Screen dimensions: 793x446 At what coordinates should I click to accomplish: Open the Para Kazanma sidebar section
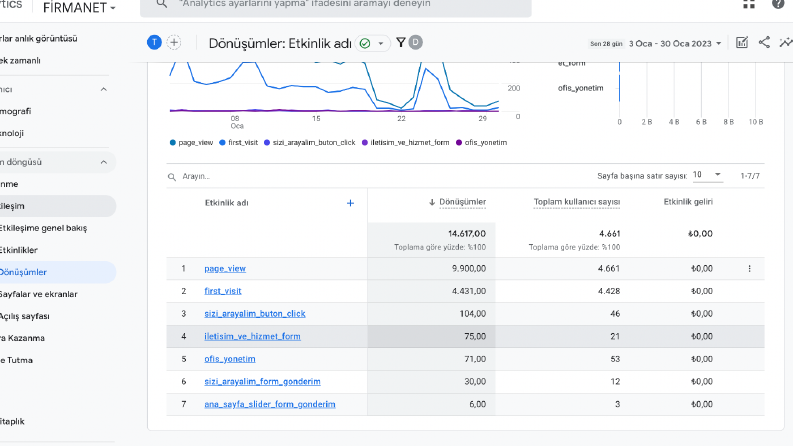pos(22,338)
